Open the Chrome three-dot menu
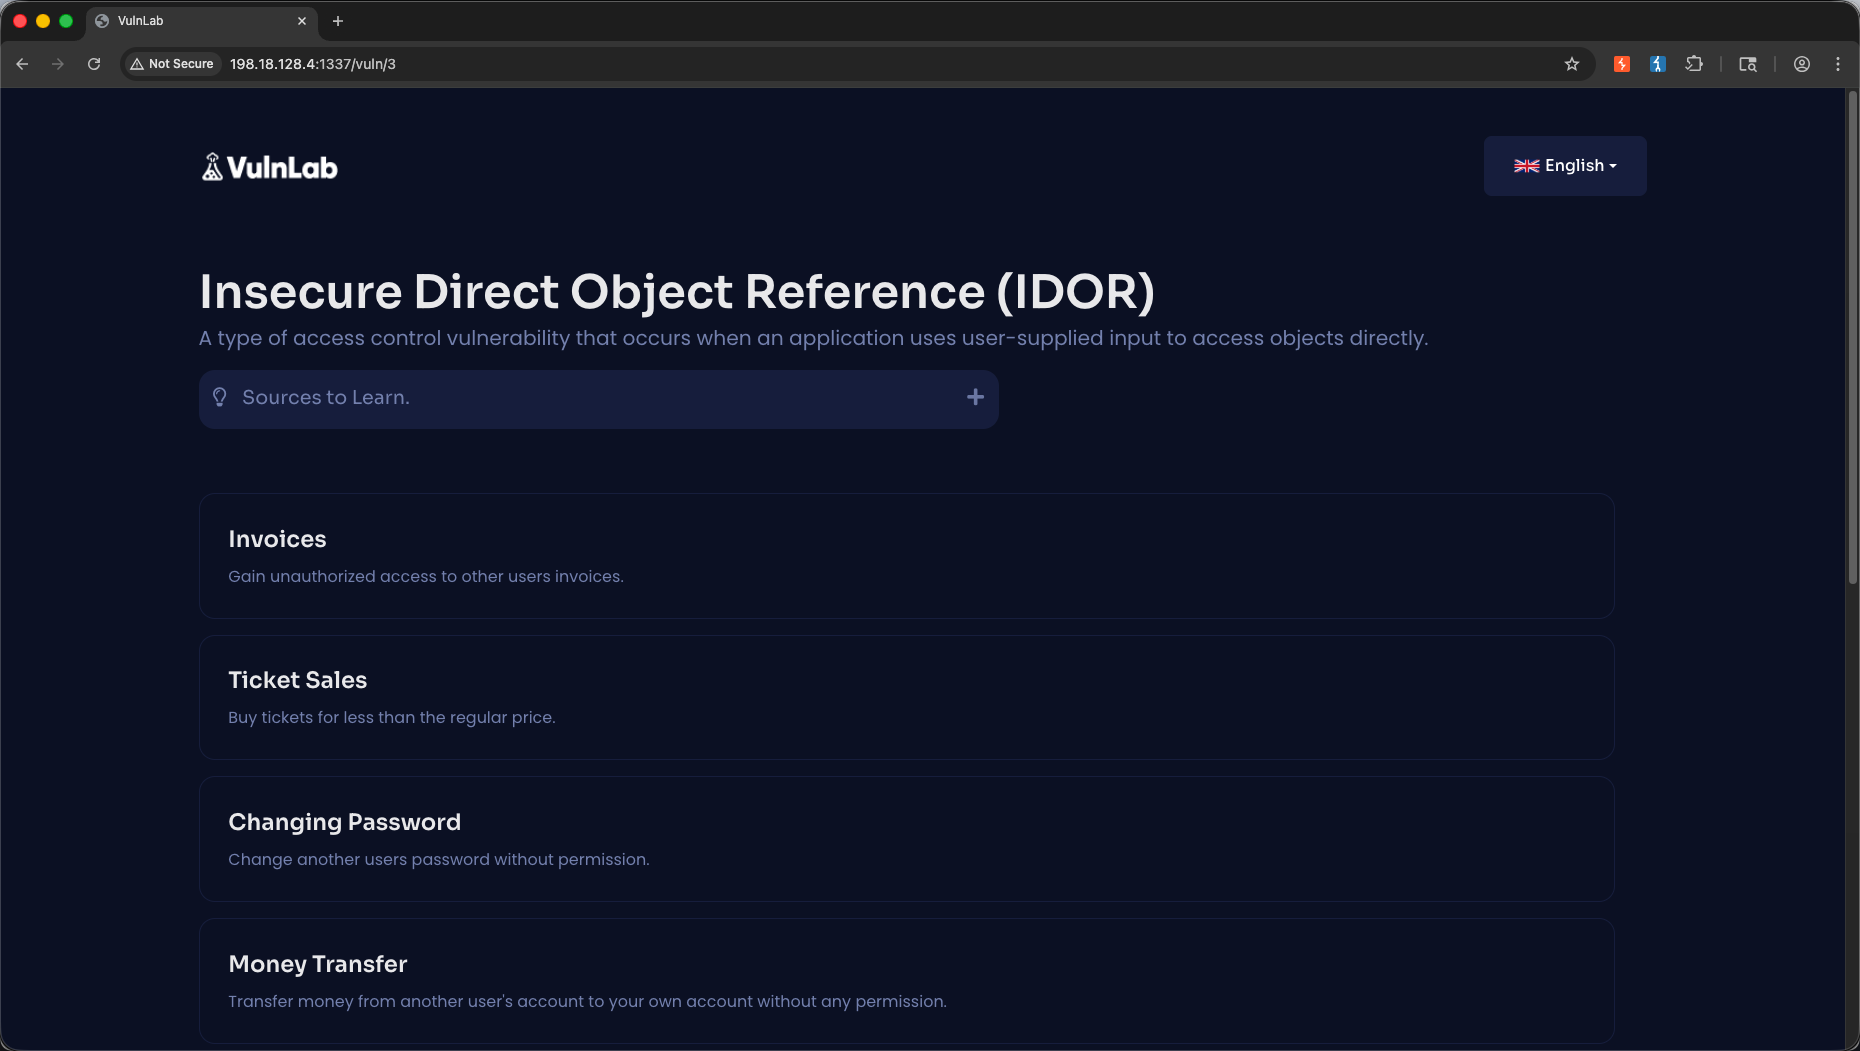The image size is (1860, 1051). [1838, 64]
